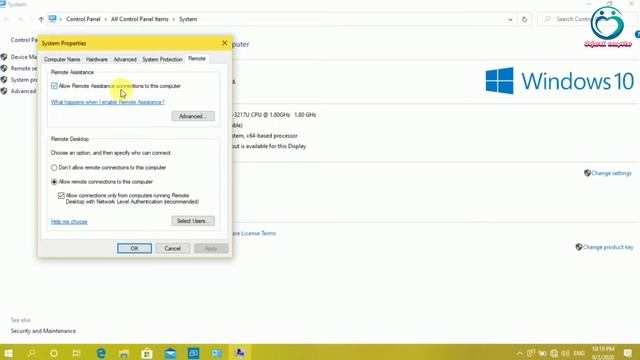Refresh the System control panel page
Screen dimensions: 640x360
pyautogui.click(x=524, y=19)
